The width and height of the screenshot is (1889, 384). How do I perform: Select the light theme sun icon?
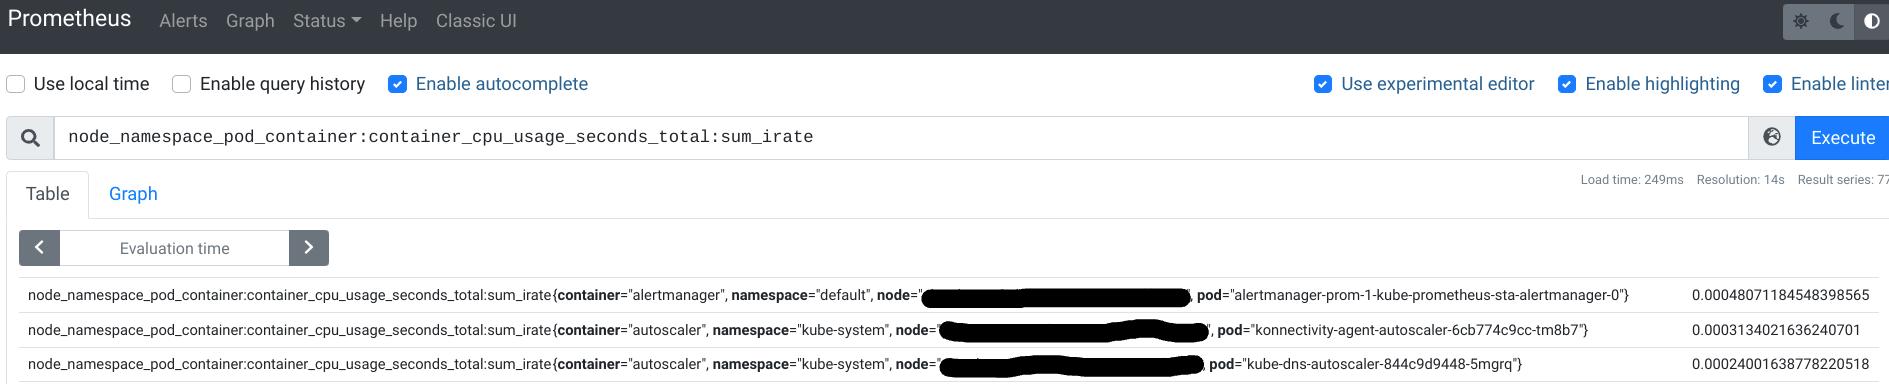(1801, 21)
